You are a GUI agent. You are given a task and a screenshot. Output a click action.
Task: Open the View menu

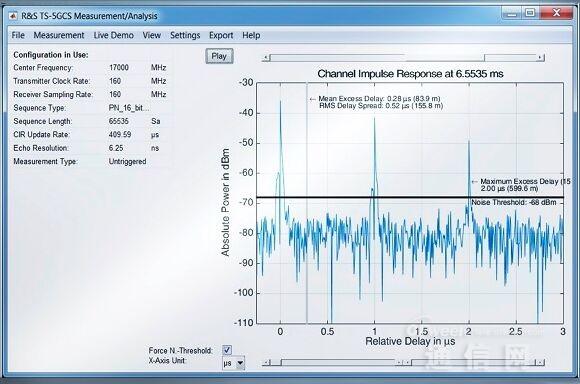(x=152, y=35)
